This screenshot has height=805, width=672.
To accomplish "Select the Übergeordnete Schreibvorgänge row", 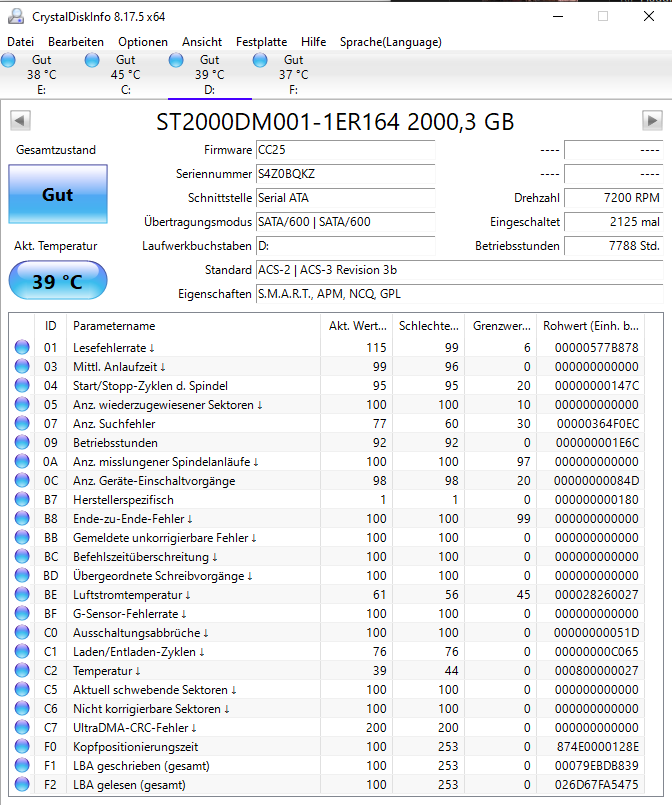I will coord(327,576).
